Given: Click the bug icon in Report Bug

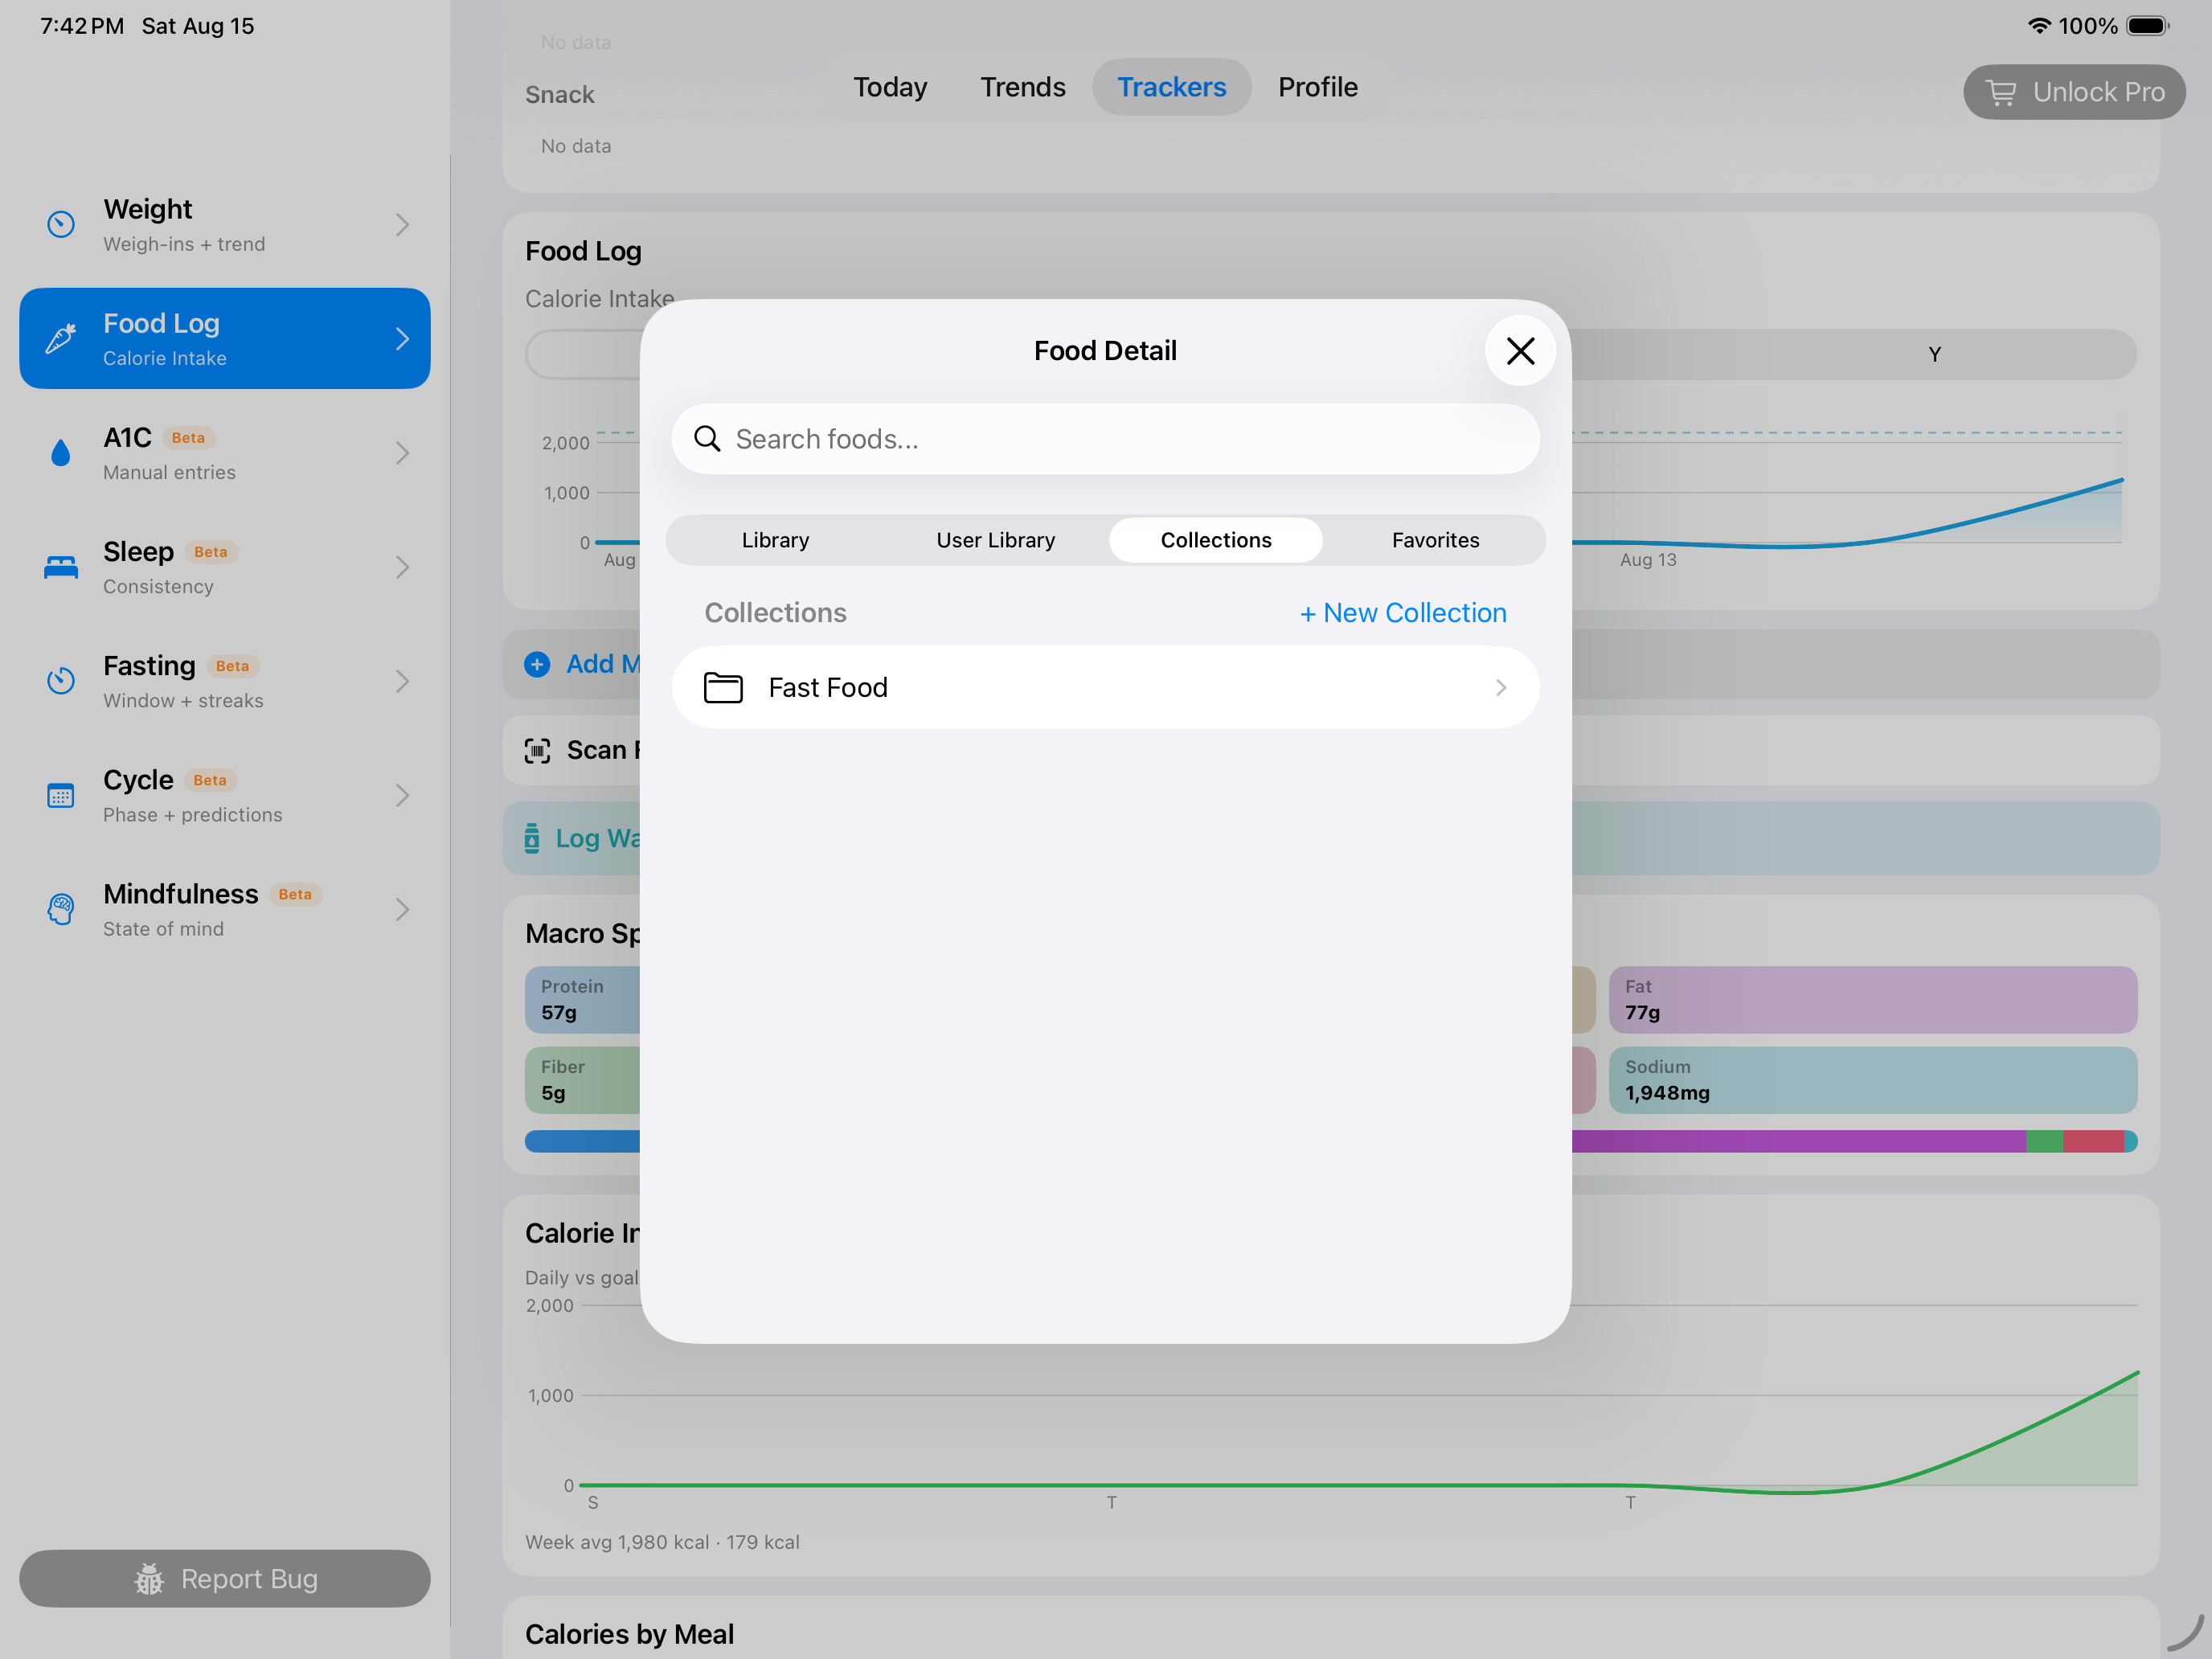Looking at the screenshot, I should click(x=149, y=1579).
